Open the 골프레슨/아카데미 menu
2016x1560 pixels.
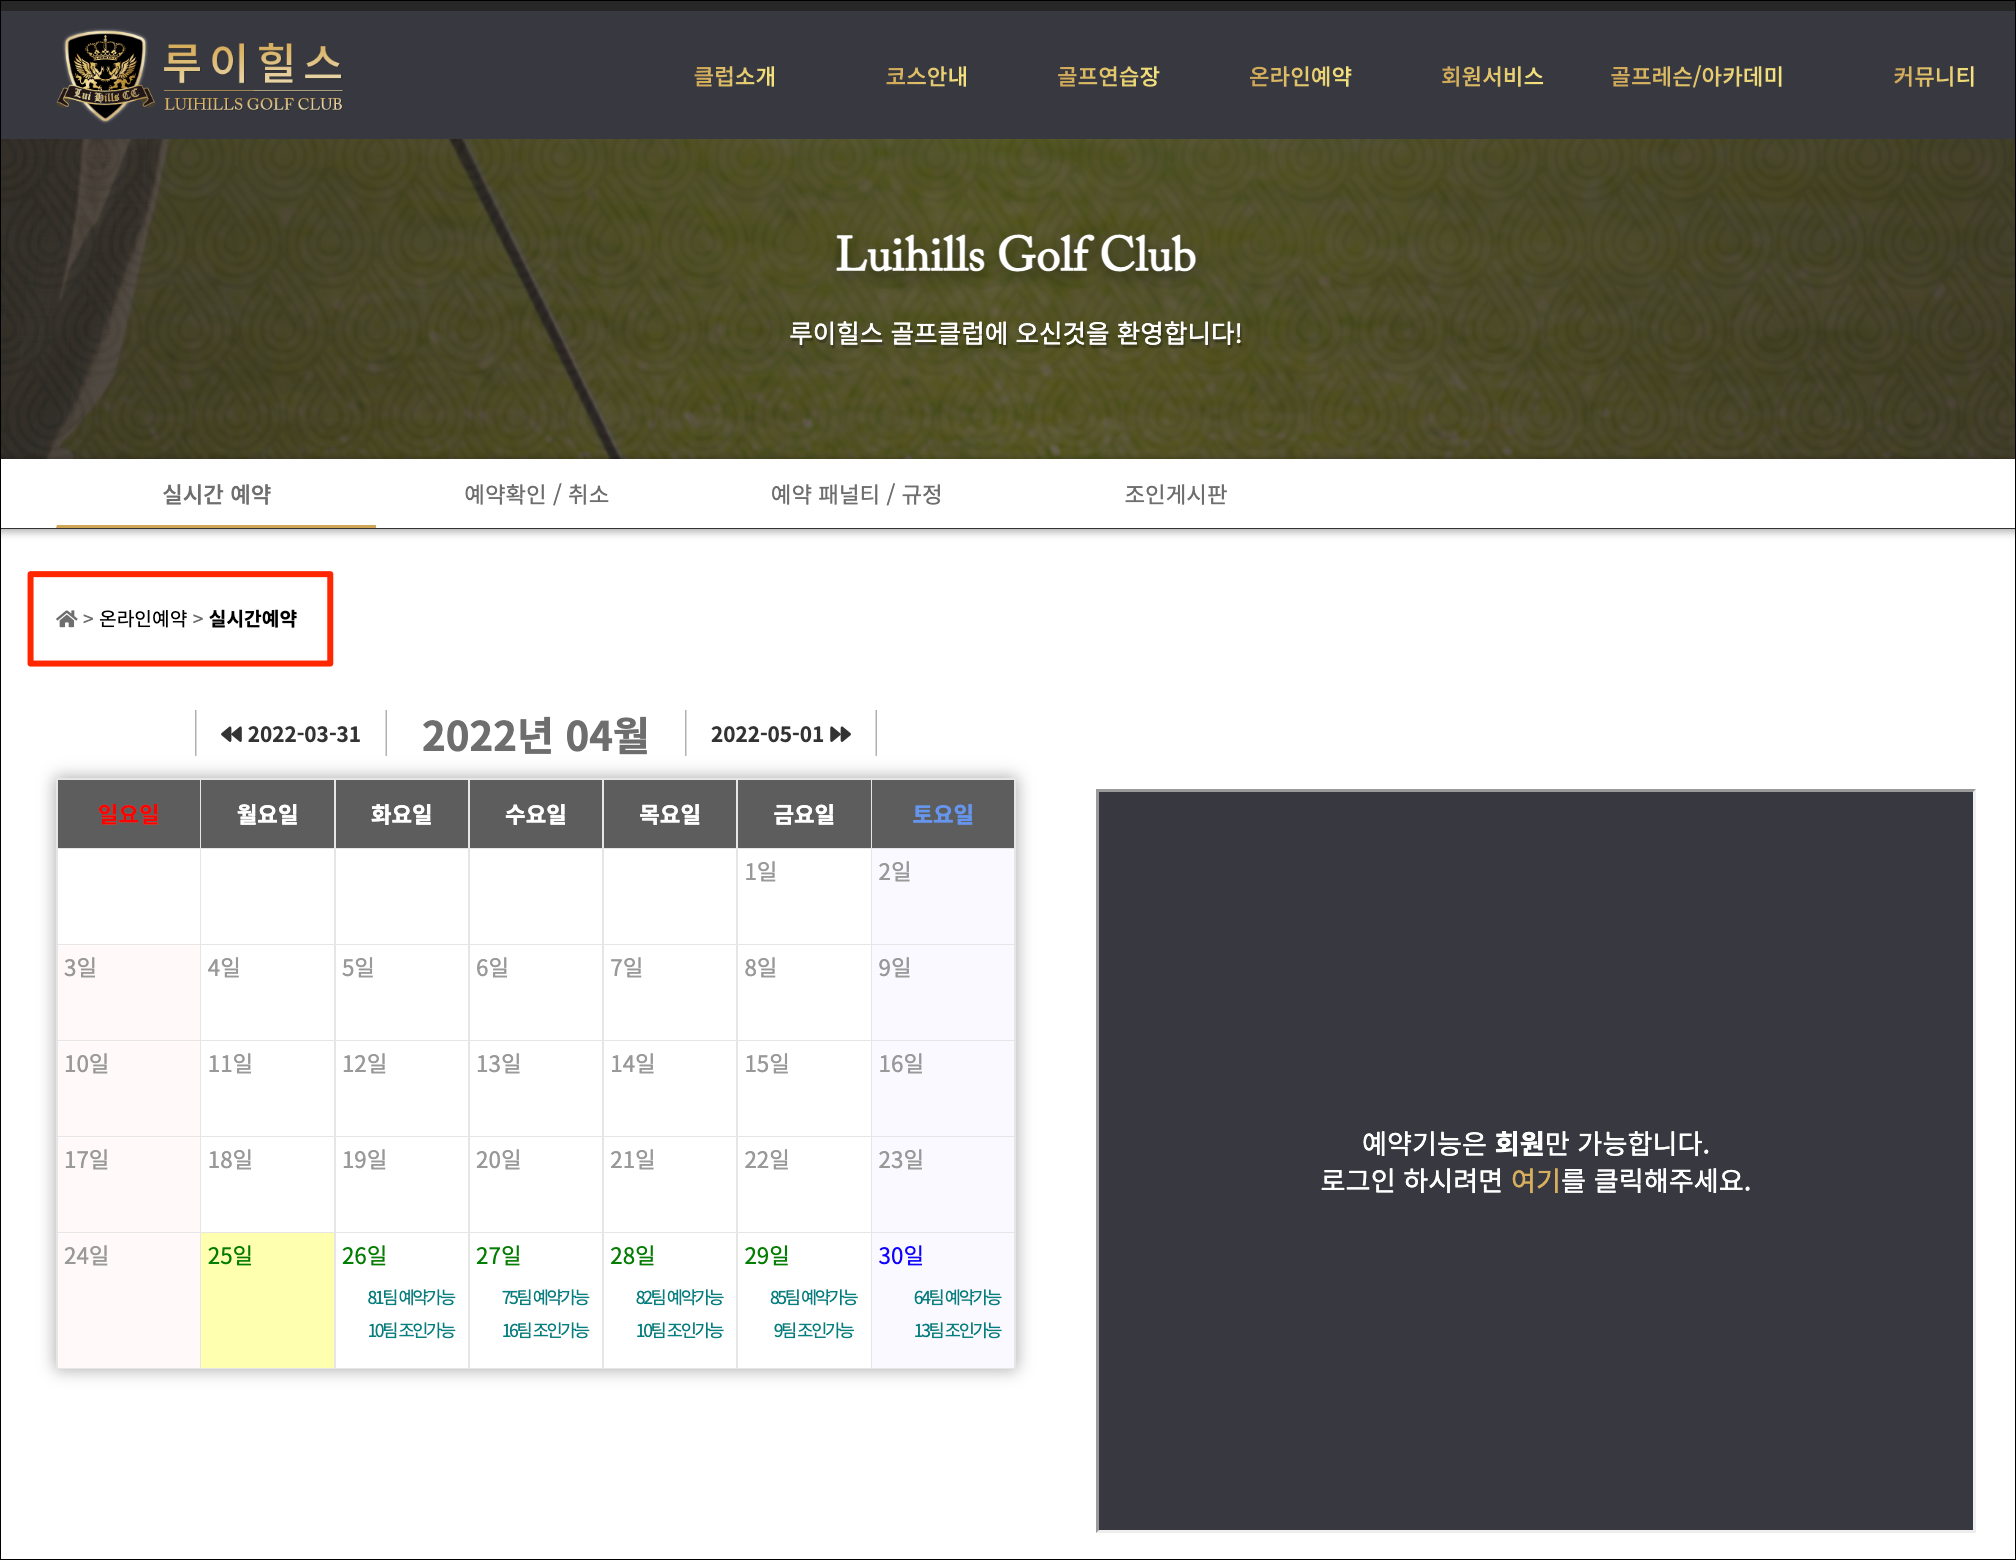coord(1696,76)
